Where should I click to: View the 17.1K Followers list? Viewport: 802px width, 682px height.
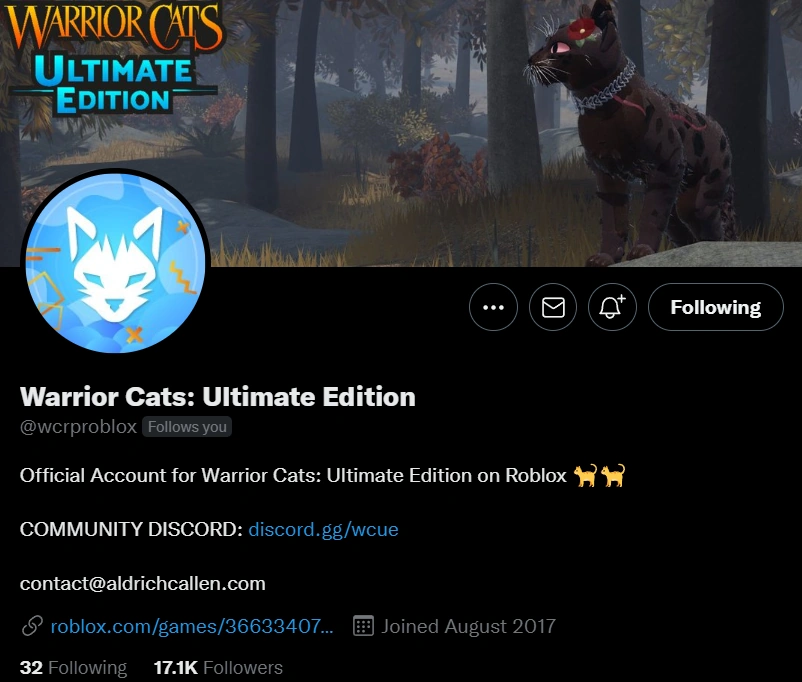tap(218, 668)
